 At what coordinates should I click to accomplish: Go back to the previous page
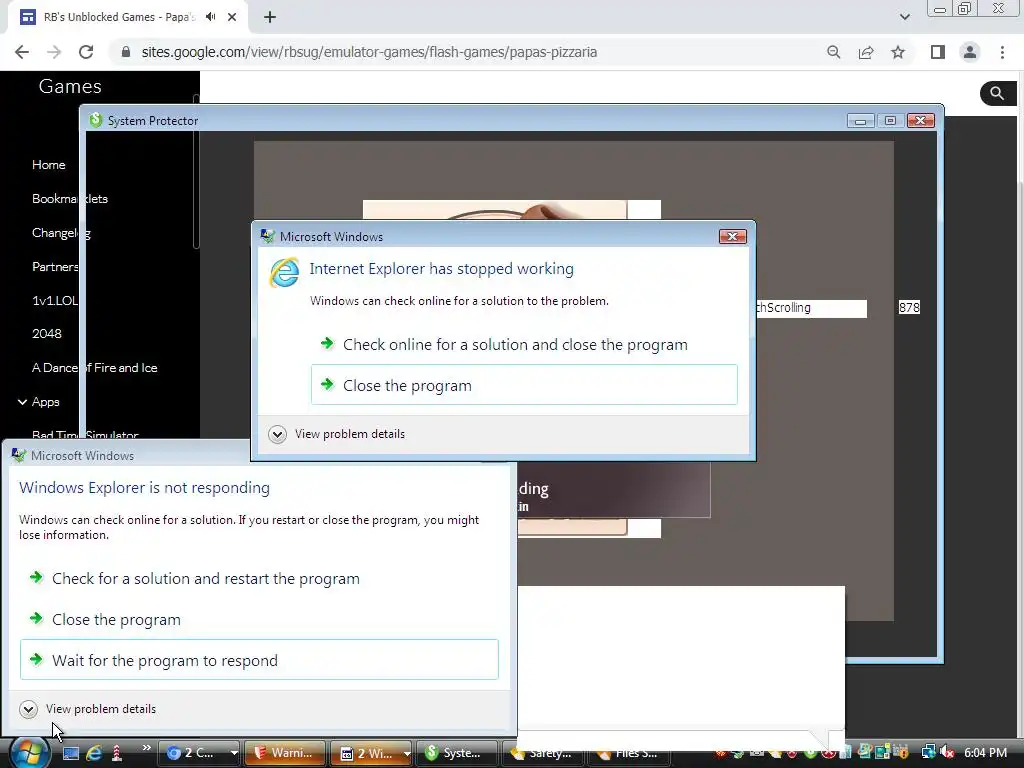click(22, 52)
